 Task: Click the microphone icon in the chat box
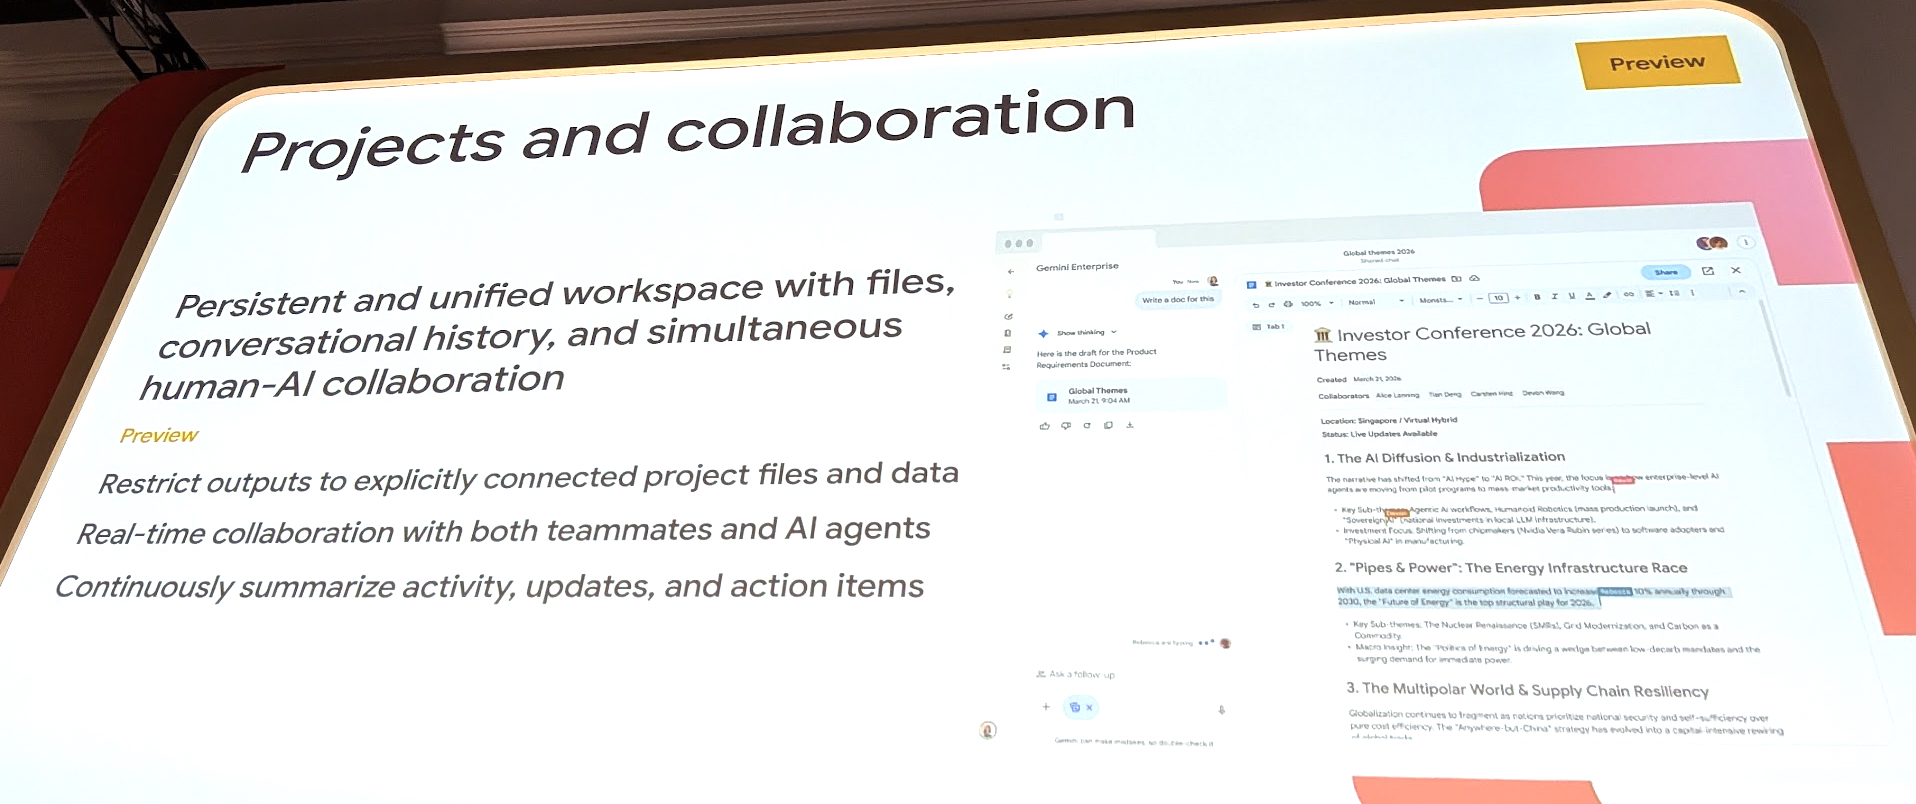tap(1221, 709)
